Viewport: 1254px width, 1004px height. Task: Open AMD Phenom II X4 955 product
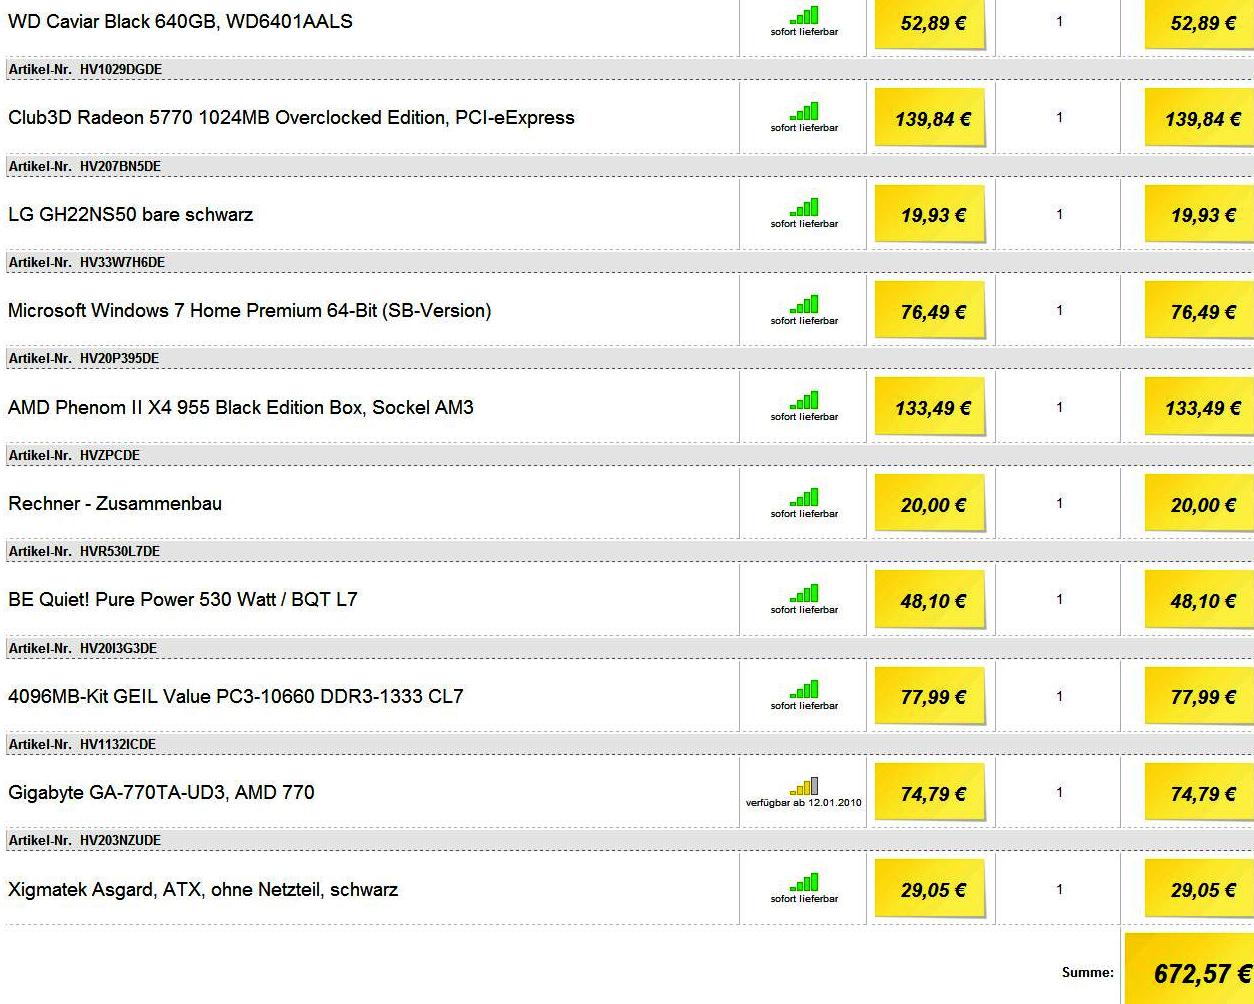(x=240, y=407)
